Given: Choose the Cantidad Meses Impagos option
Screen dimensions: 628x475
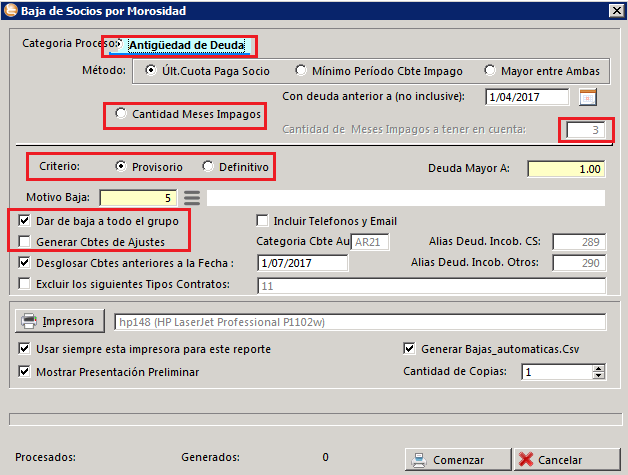Looking at the screenshot, I should (x=121, y=115).
